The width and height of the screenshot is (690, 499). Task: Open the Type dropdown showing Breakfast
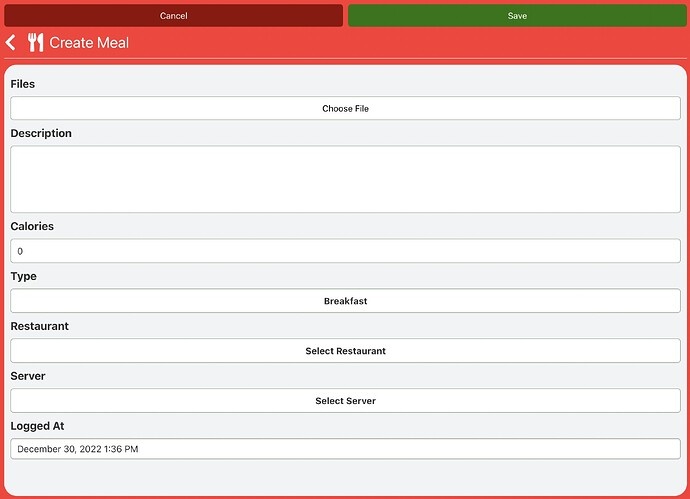[x=345, y=301]
